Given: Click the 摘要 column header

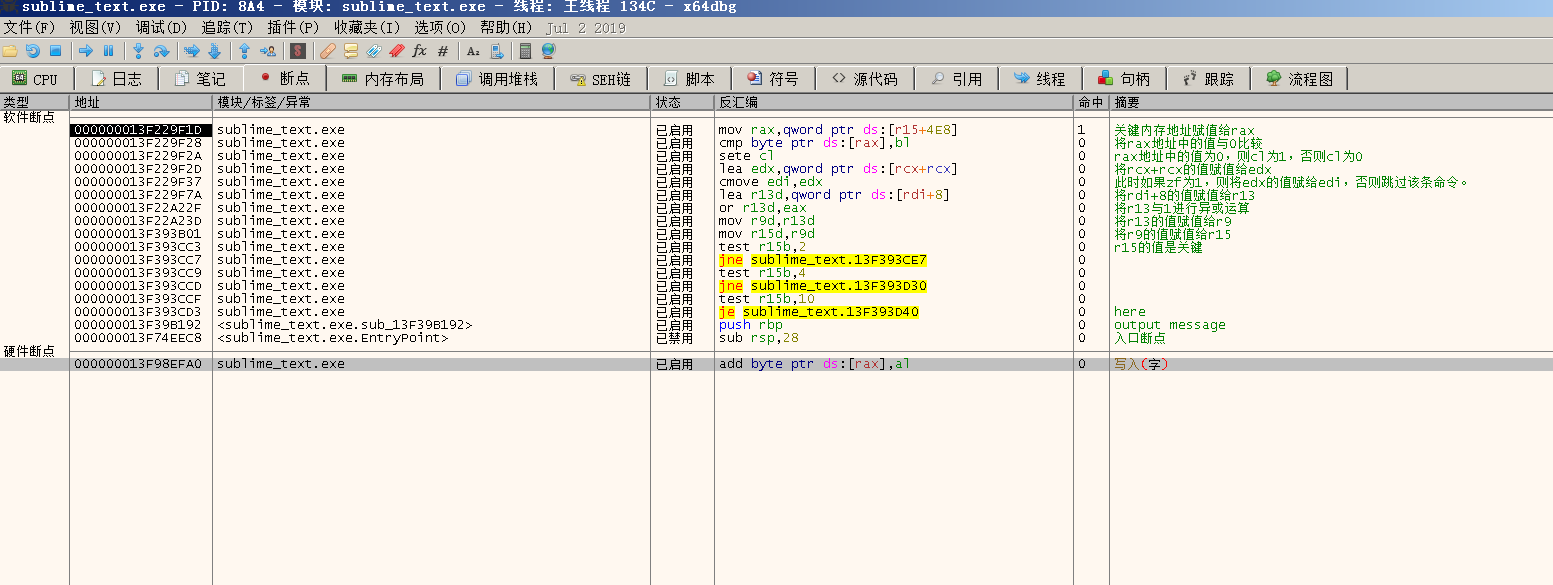Looking at the screenshot, I should [x=1331, y=103].
